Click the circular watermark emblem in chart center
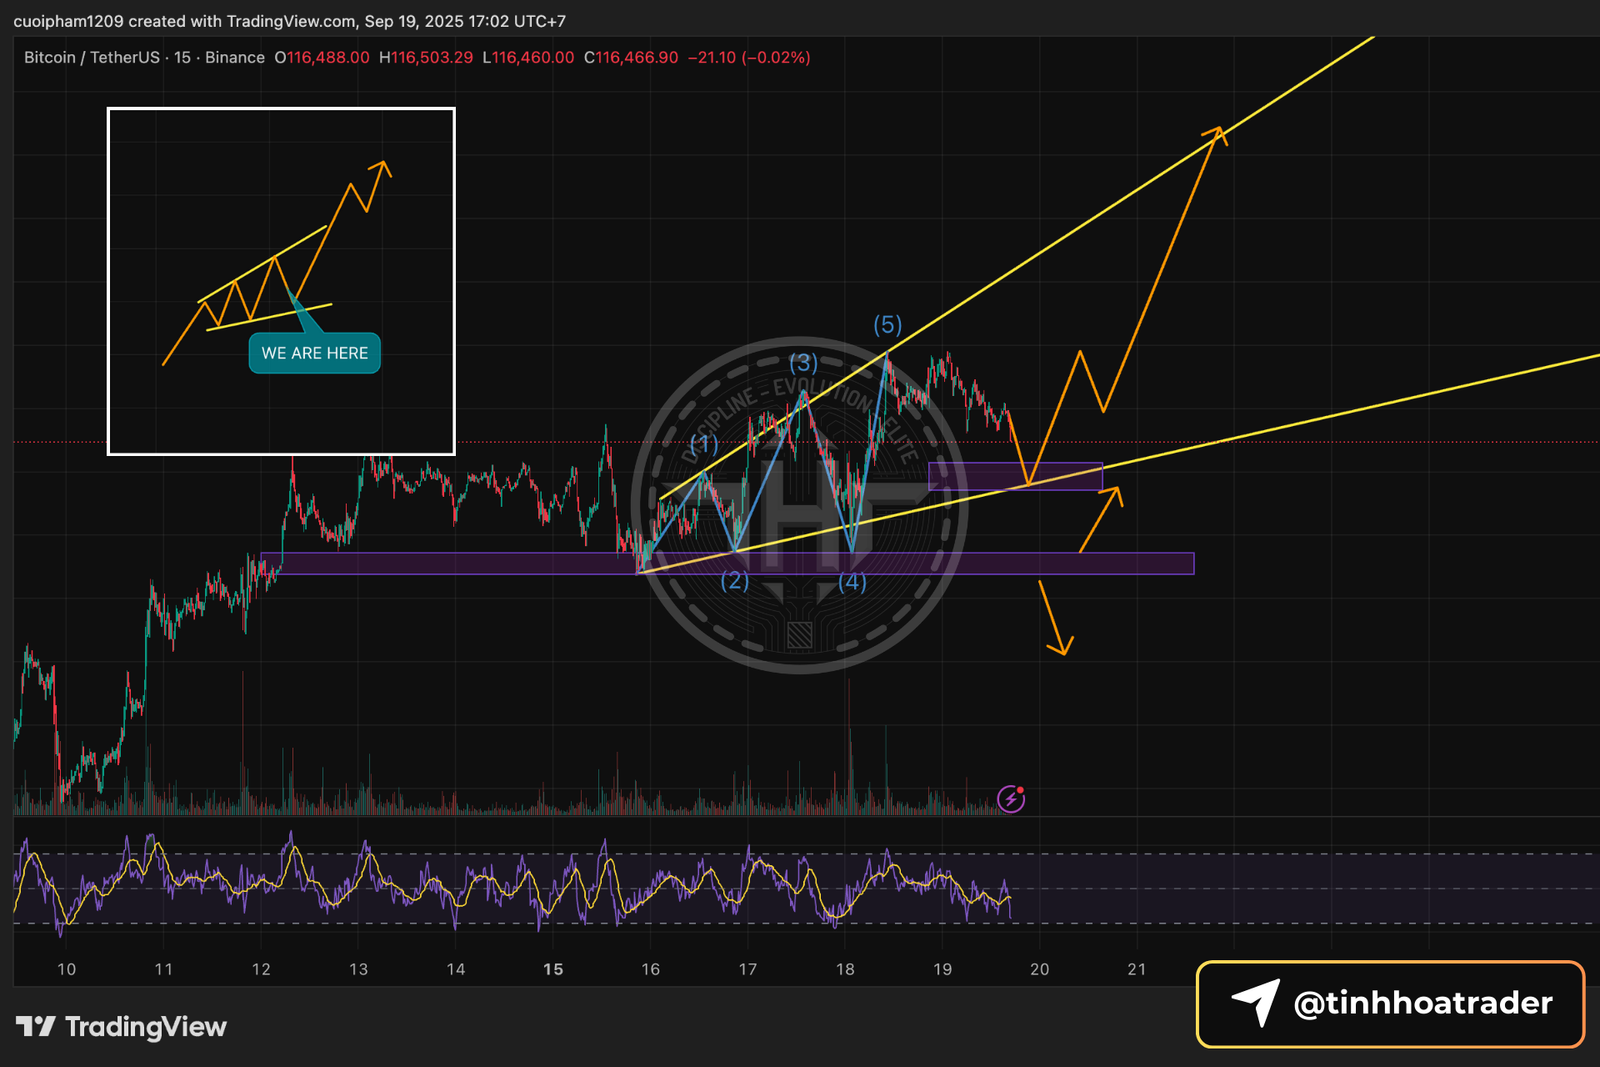Screen dimensions: 1600x1067 (800, 505)
